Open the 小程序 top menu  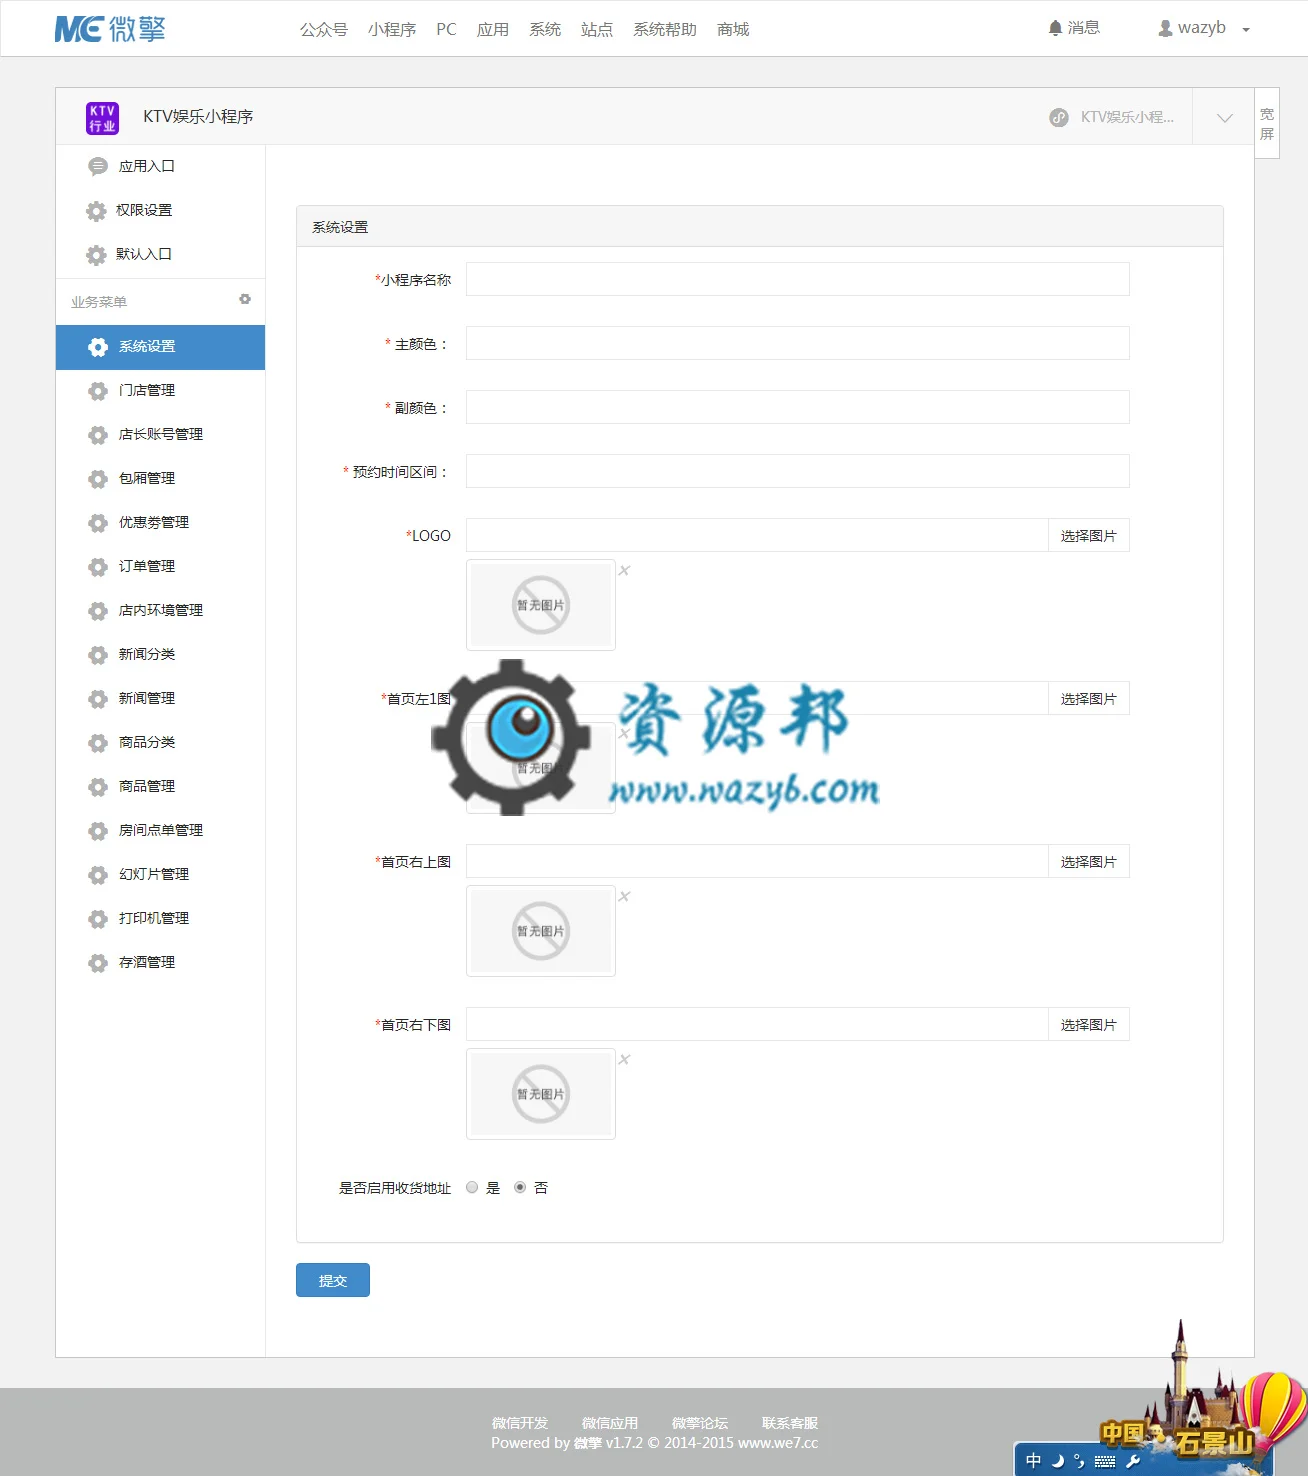[x=392, y=29]
